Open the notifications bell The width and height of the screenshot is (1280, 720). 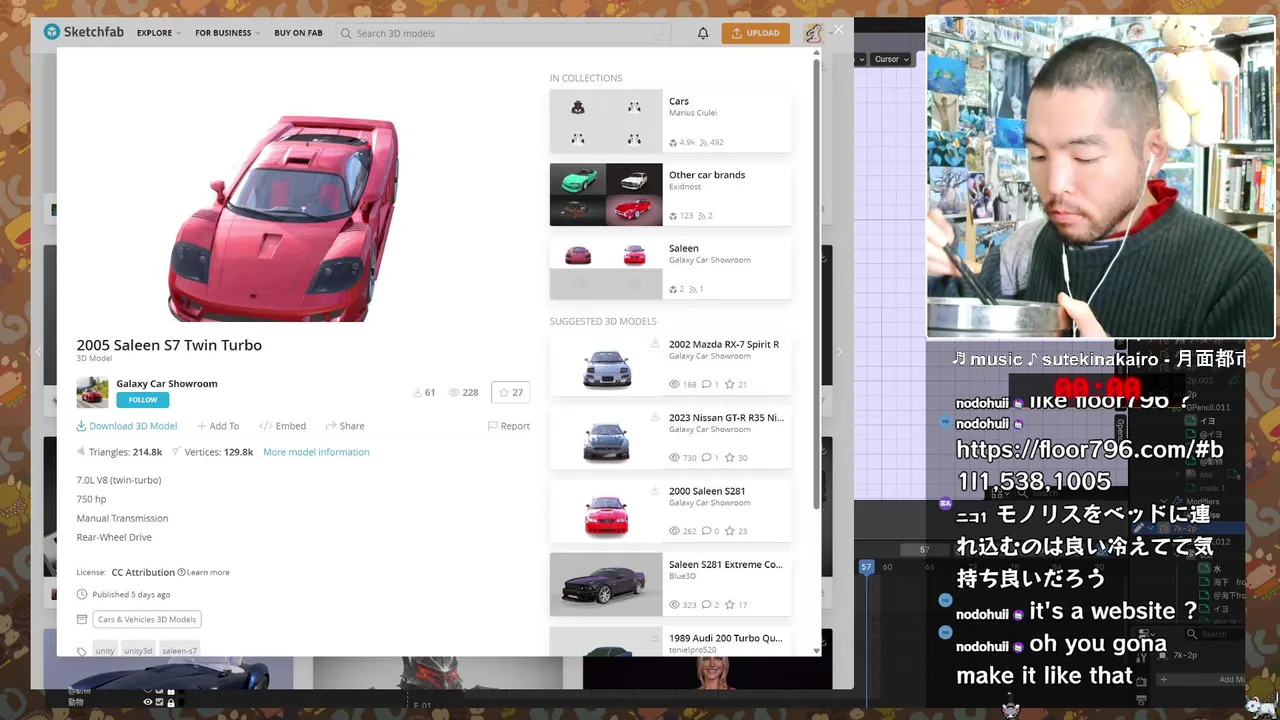click(703, 33)
